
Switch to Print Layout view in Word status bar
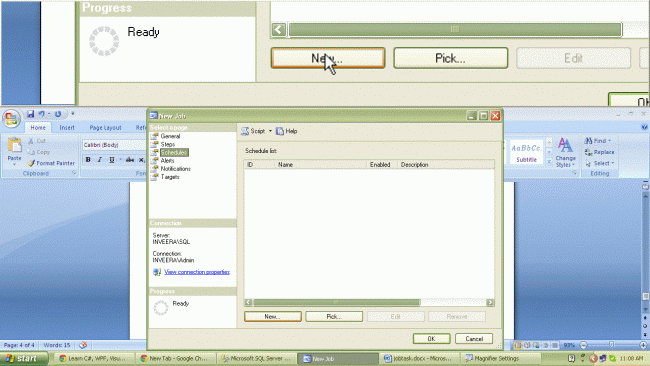[x=518, y=345]
